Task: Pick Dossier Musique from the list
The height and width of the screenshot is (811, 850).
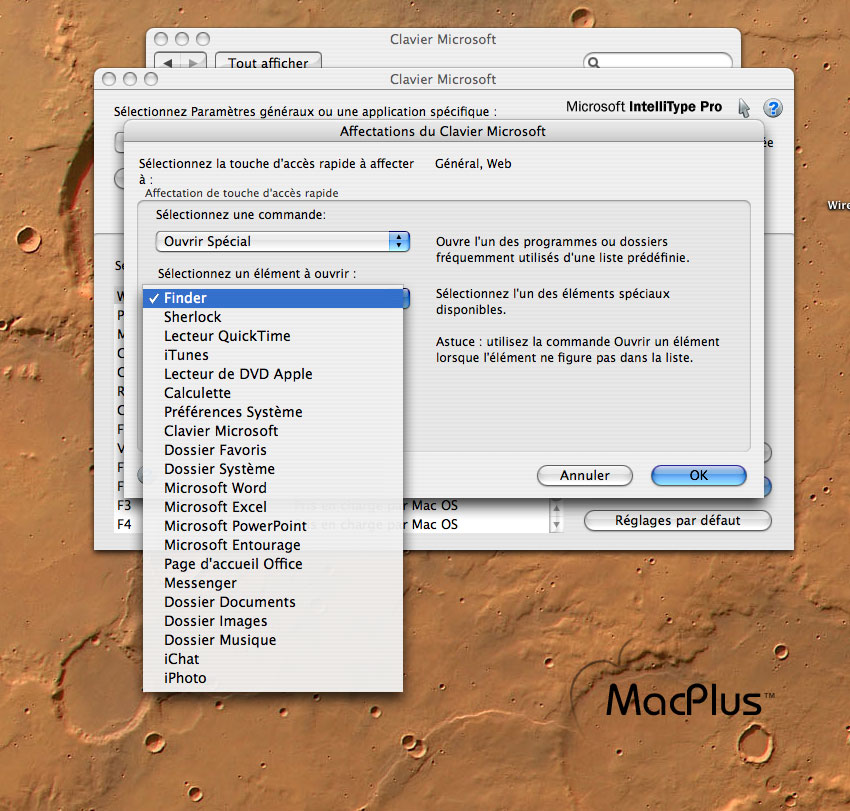Action: pyautogui.click(x=273, y=640)
